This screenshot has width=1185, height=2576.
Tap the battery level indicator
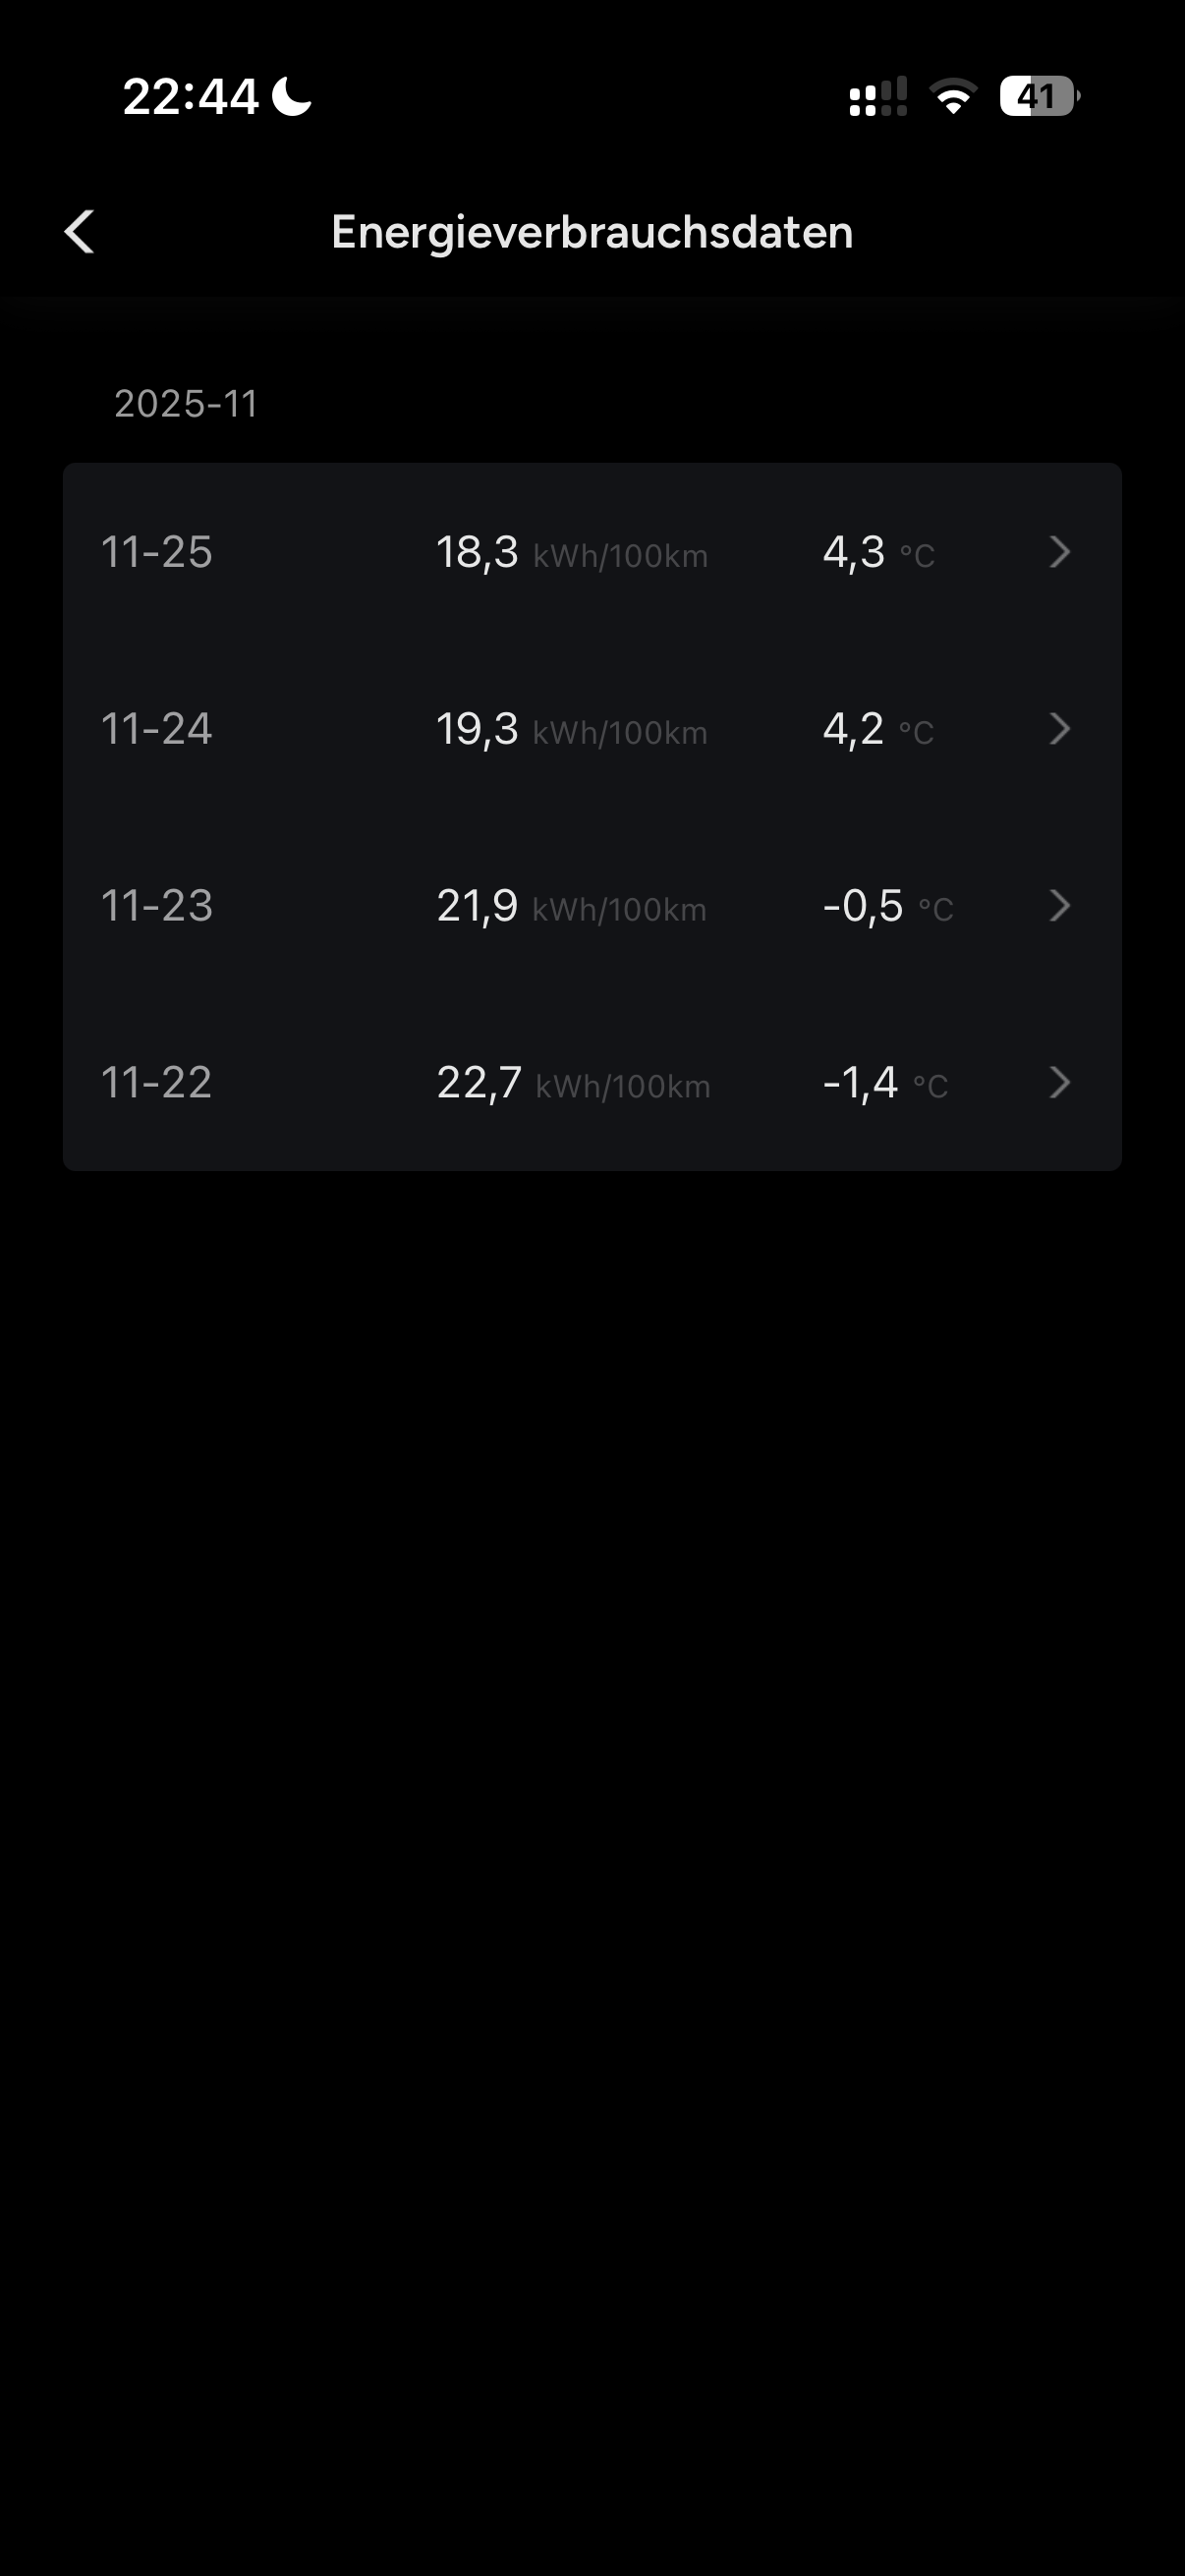(x=1039, y=97)
